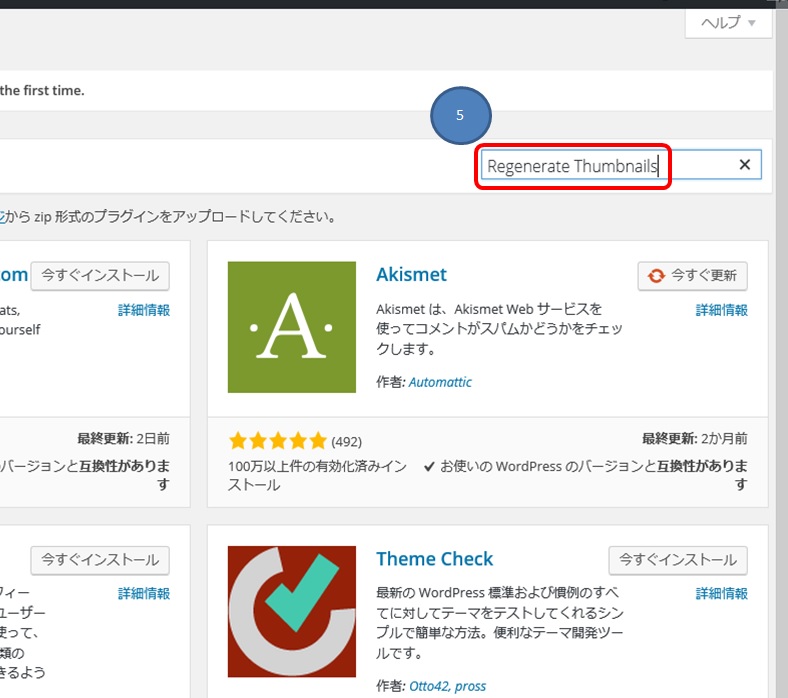Click the Theme Check plugin icon
The width and height of the screenshot is (788, 698).
[292, 611]
